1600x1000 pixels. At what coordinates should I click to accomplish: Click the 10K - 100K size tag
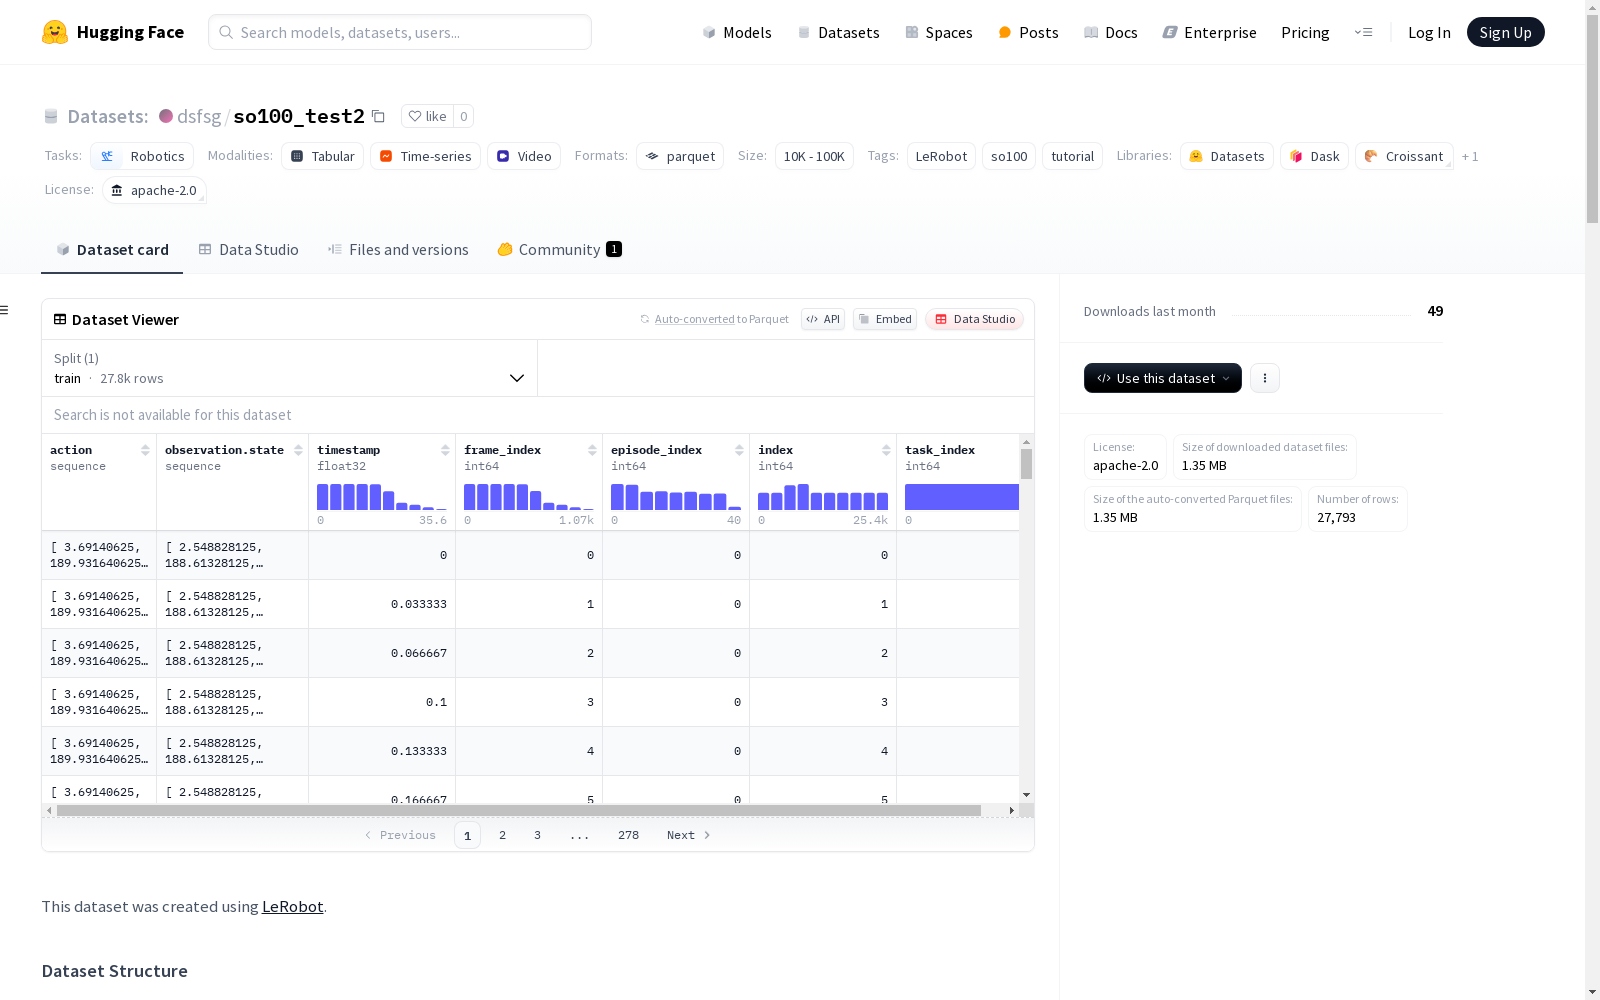pyautogui.click(x=814, y=157)
